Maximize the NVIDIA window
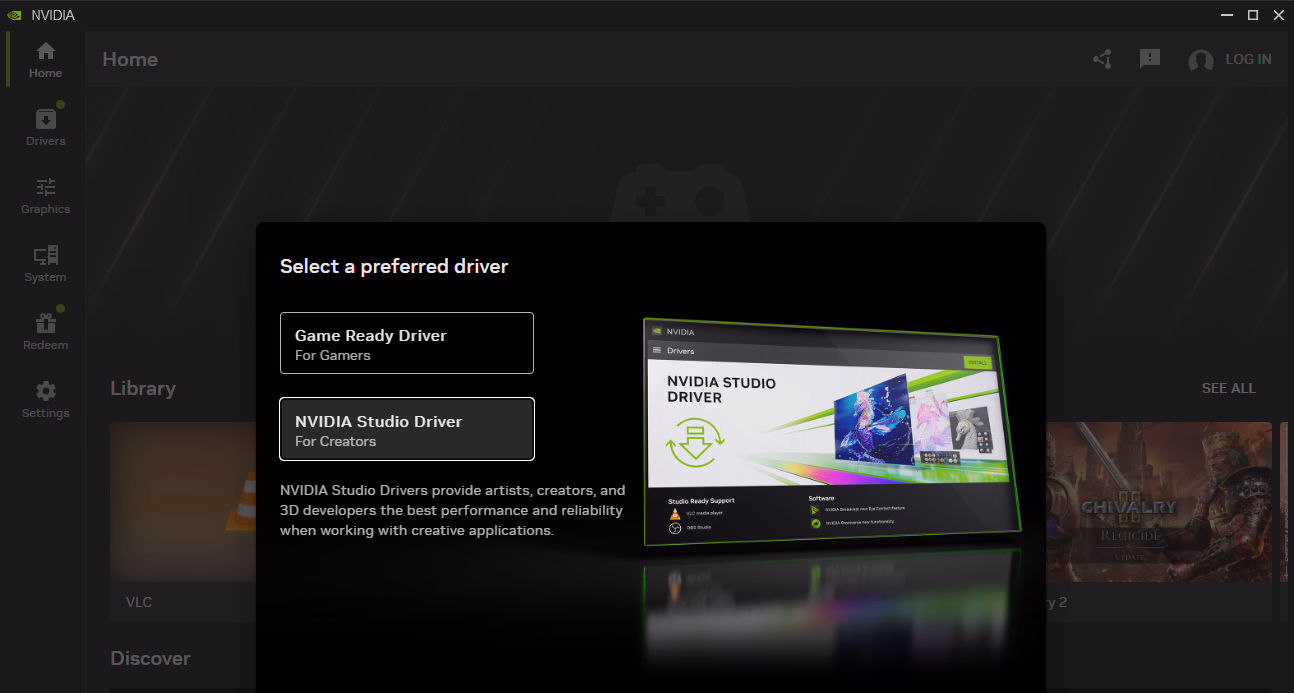 [1253, 15]
